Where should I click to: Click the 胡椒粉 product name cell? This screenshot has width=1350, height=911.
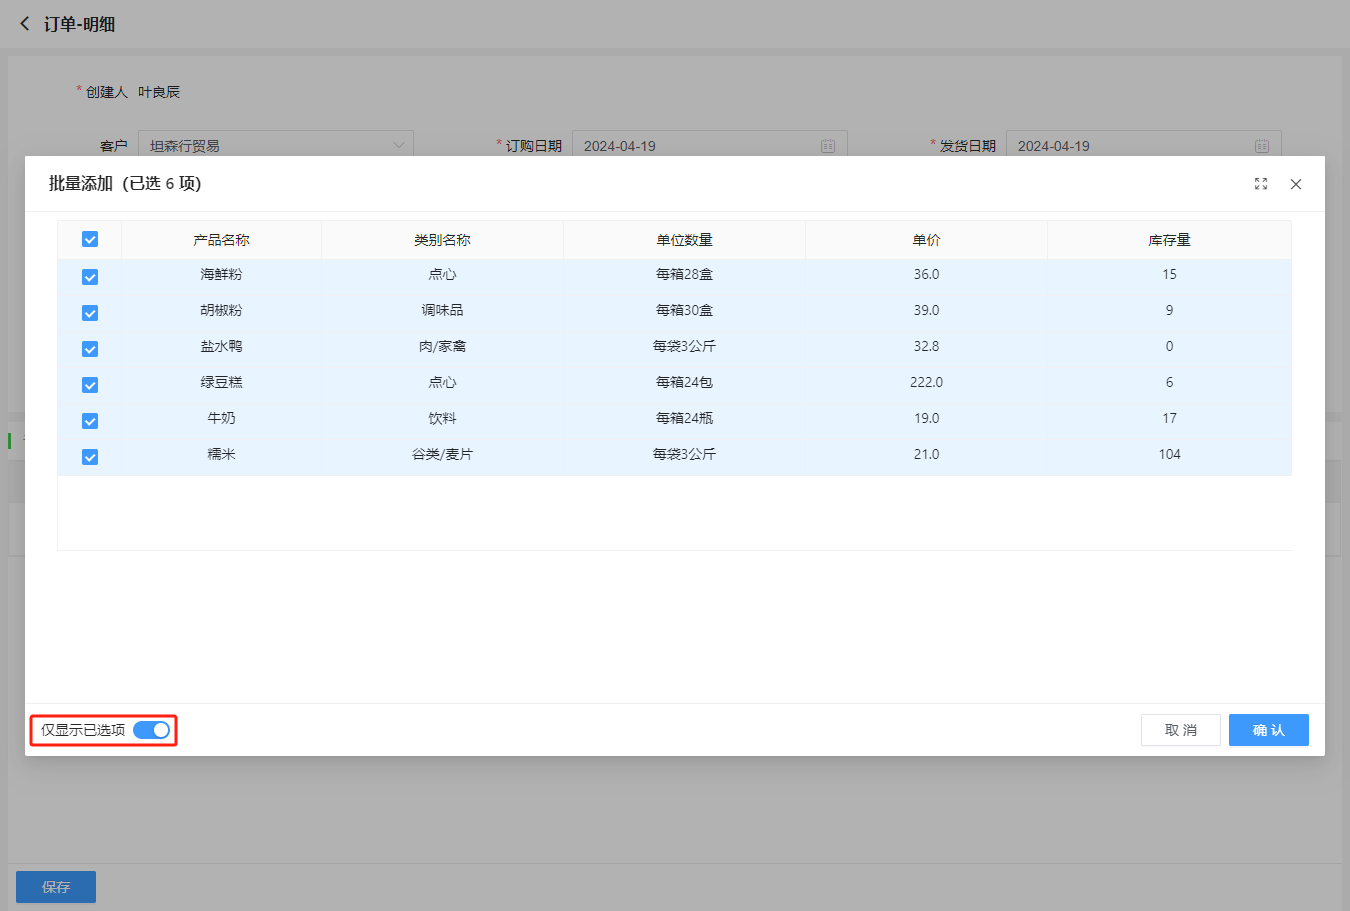(221, 311)
